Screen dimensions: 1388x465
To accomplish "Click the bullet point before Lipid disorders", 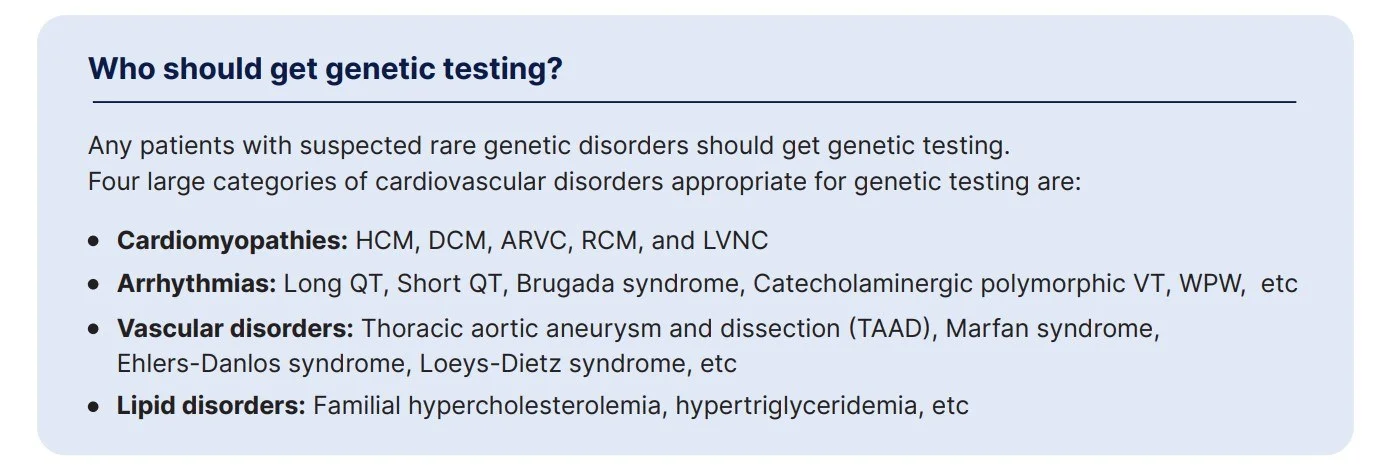I will click(x=94, y=407).
